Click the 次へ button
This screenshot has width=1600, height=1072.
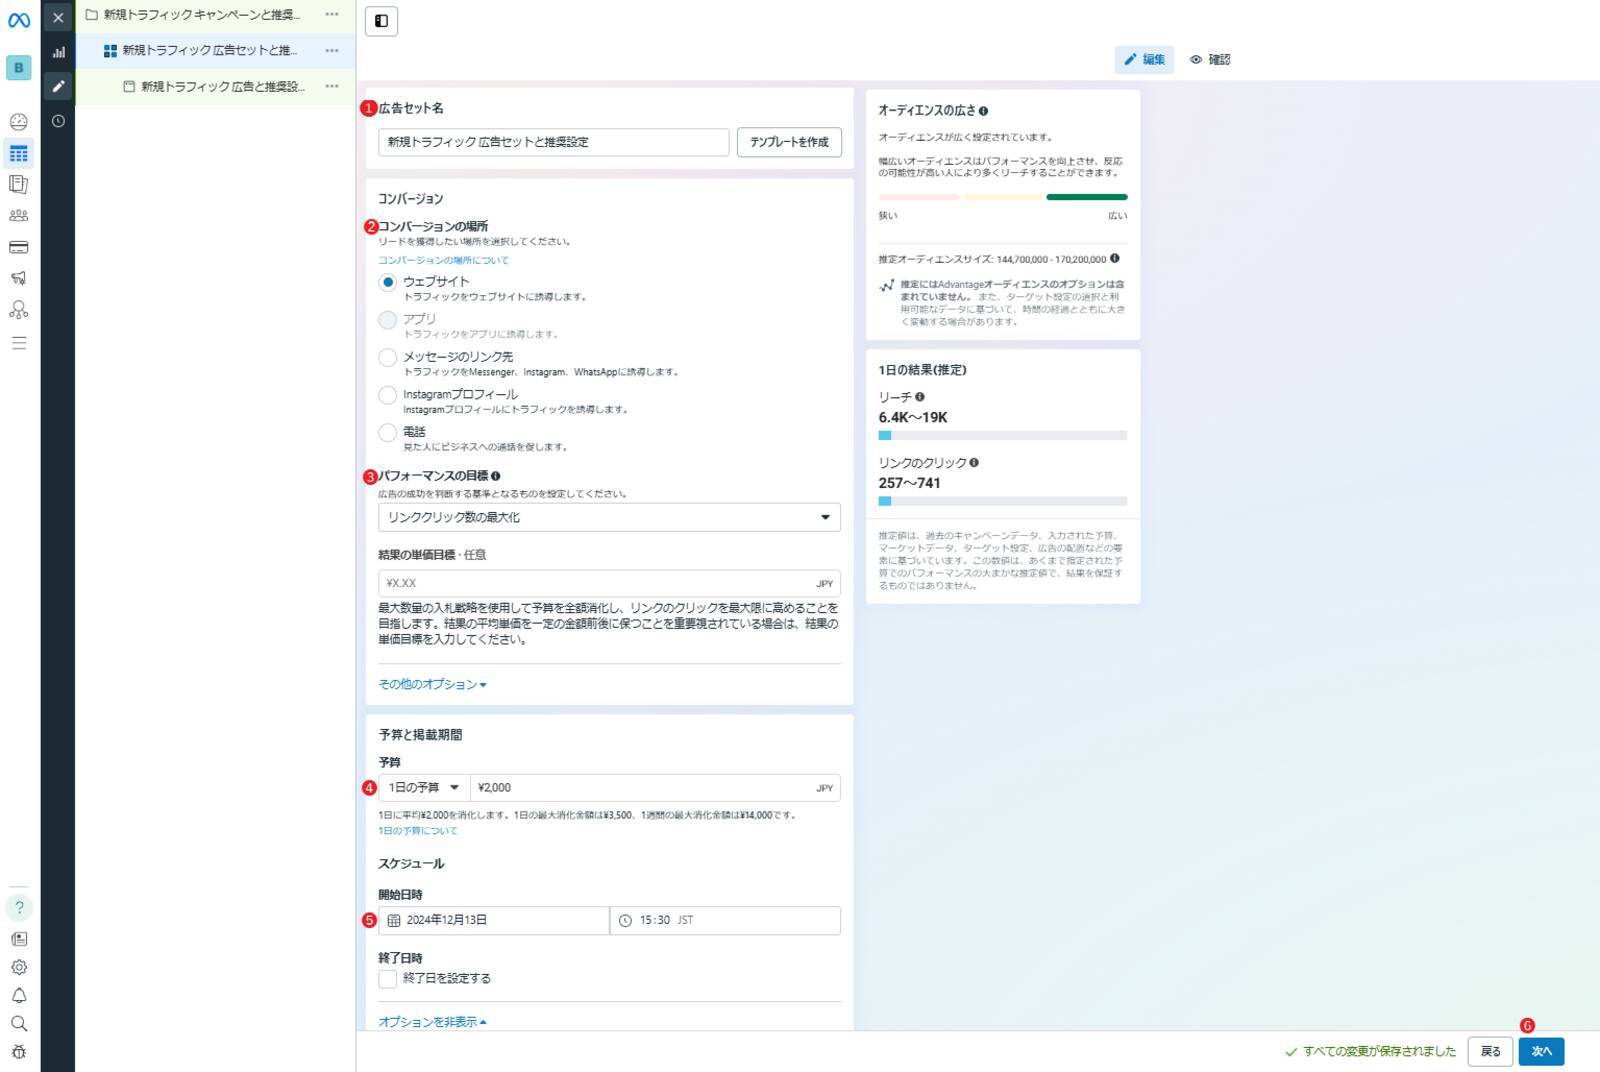(1541, 1051)
